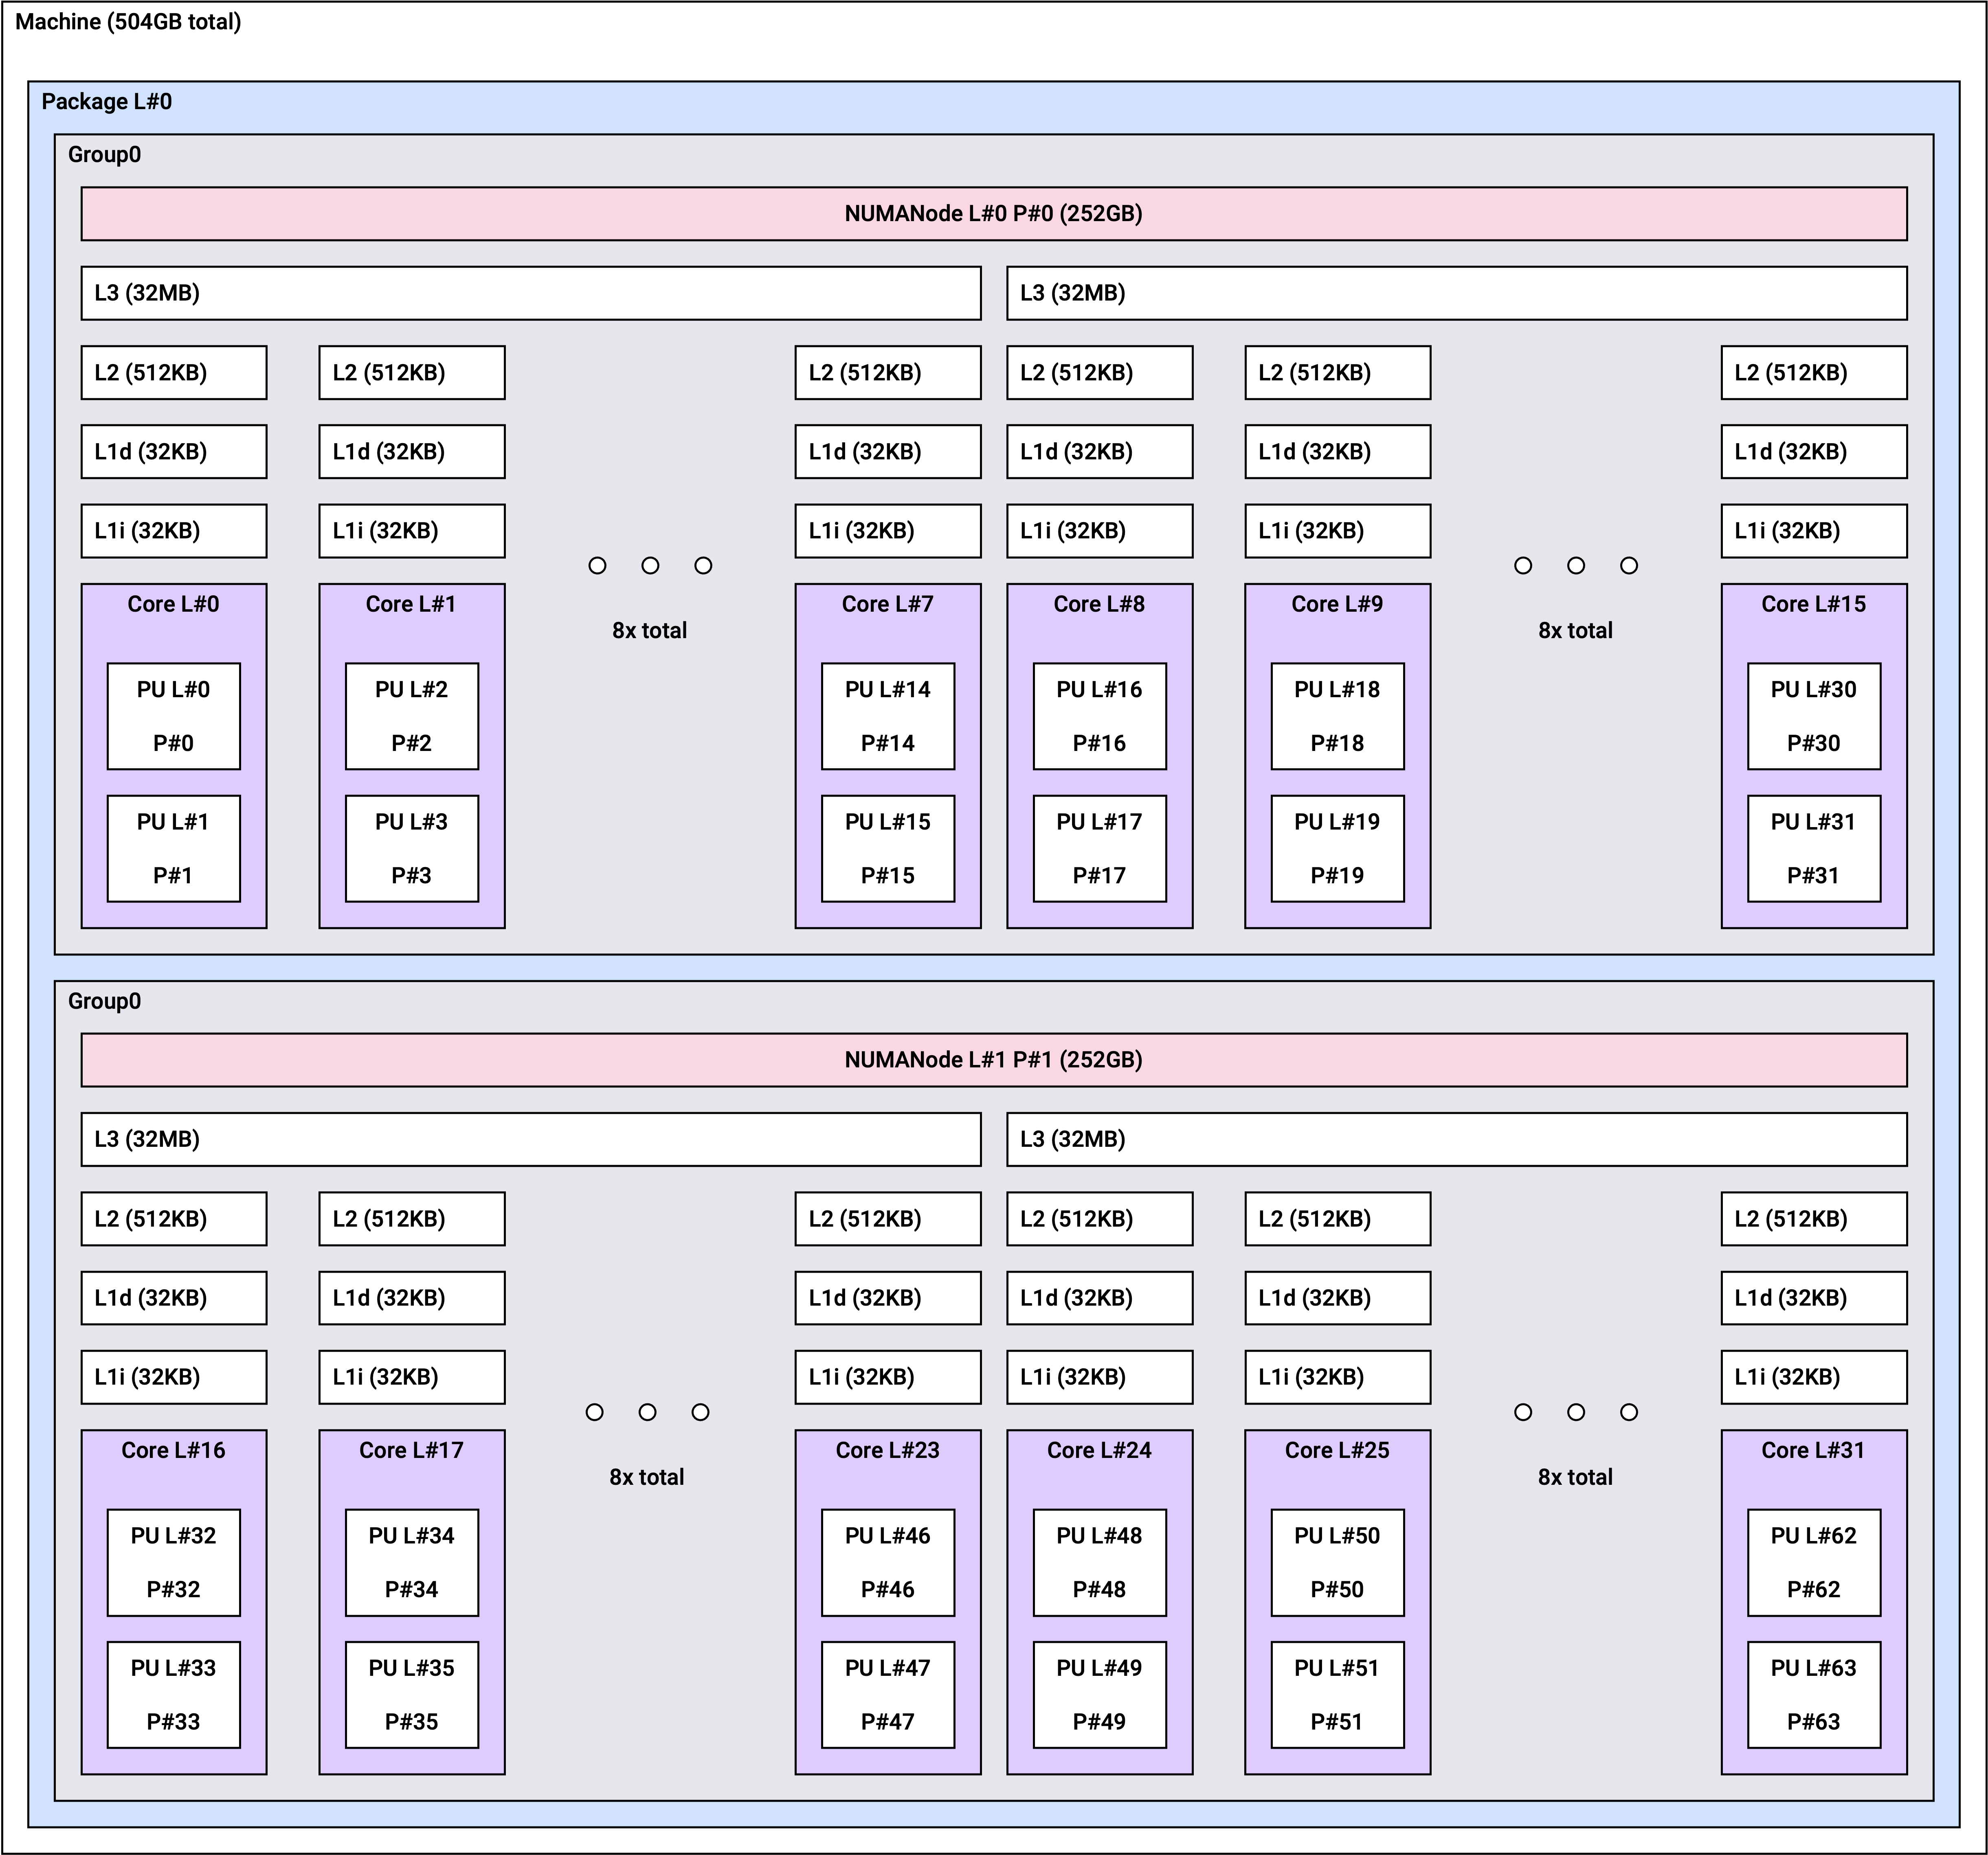Click '8x total' between Core L#1 and Core L#7

coord(650,631)
